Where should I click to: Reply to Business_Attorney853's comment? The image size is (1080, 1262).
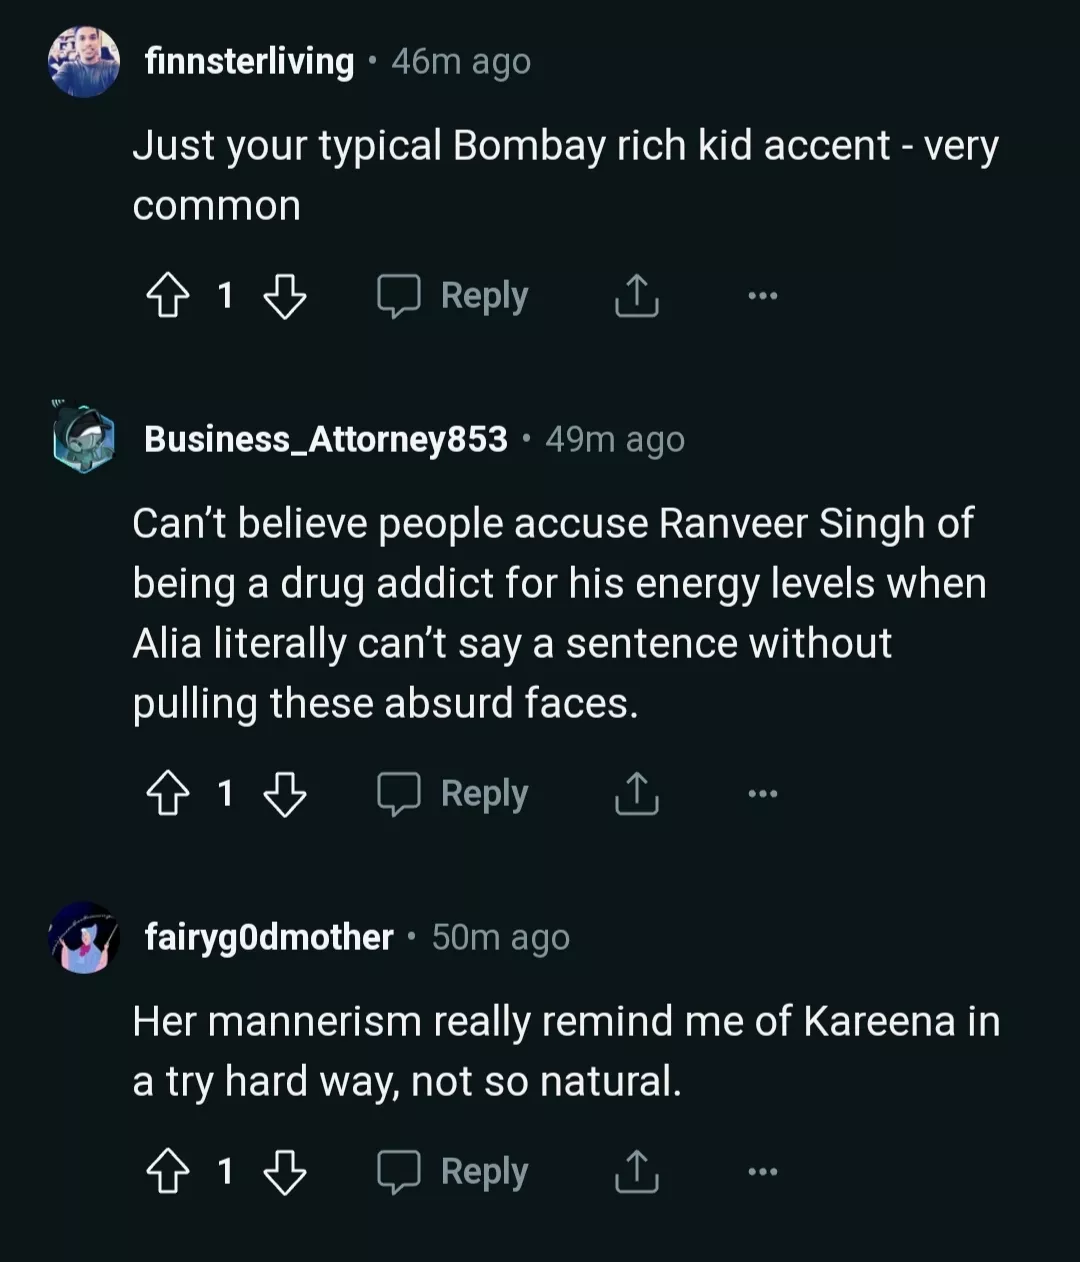tap(453, 794)
